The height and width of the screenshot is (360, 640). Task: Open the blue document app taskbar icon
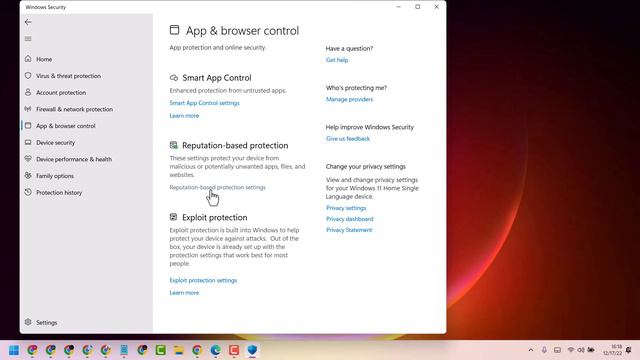coord(124,350)
